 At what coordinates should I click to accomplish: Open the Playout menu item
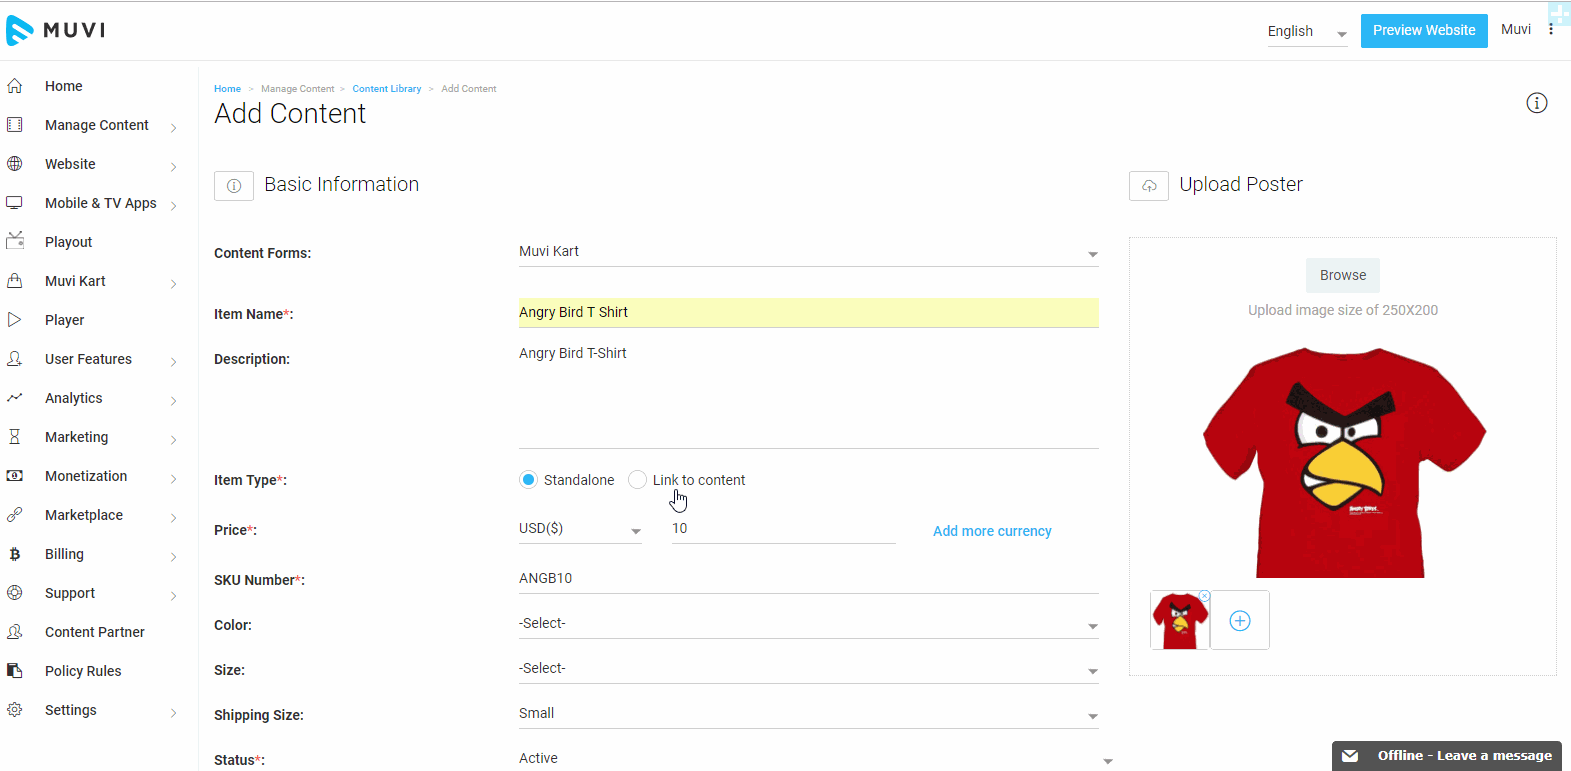click(68, 242)
